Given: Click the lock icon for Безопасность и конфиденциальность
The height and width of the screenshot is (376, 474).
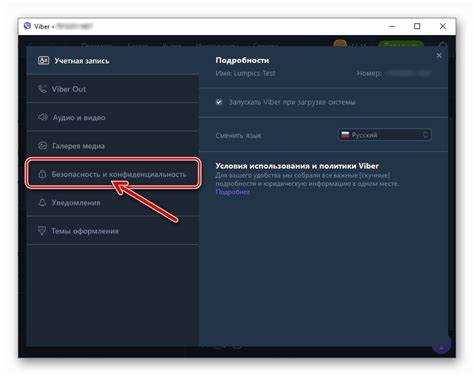Looking at the screenshot, I should click(42, 174).
